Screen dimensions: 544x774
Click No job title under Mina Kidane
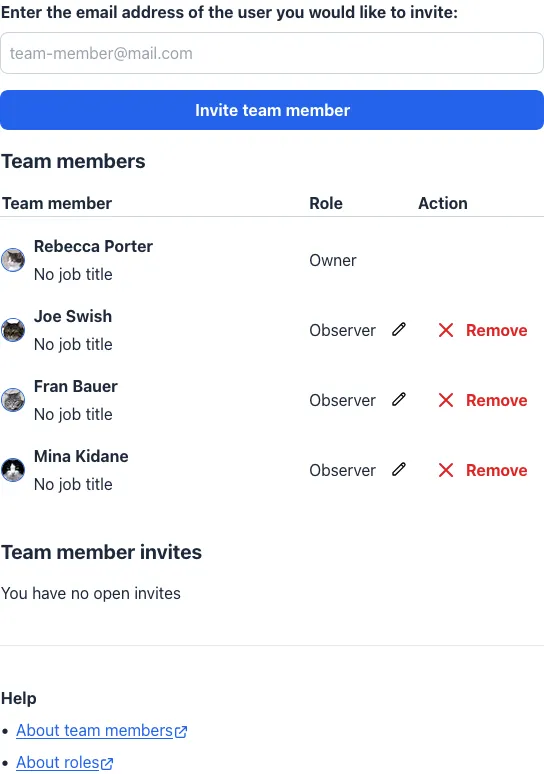[73, 485]
